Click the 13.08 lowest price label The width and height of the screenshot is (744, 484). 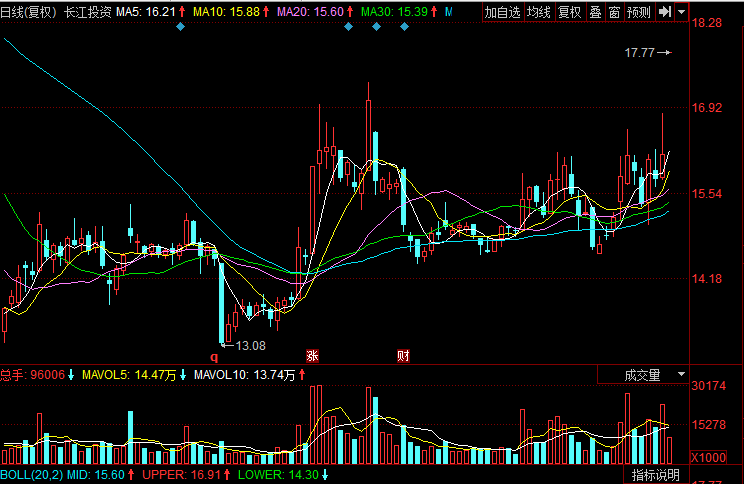pyautogui.click(x=251, y=346)
